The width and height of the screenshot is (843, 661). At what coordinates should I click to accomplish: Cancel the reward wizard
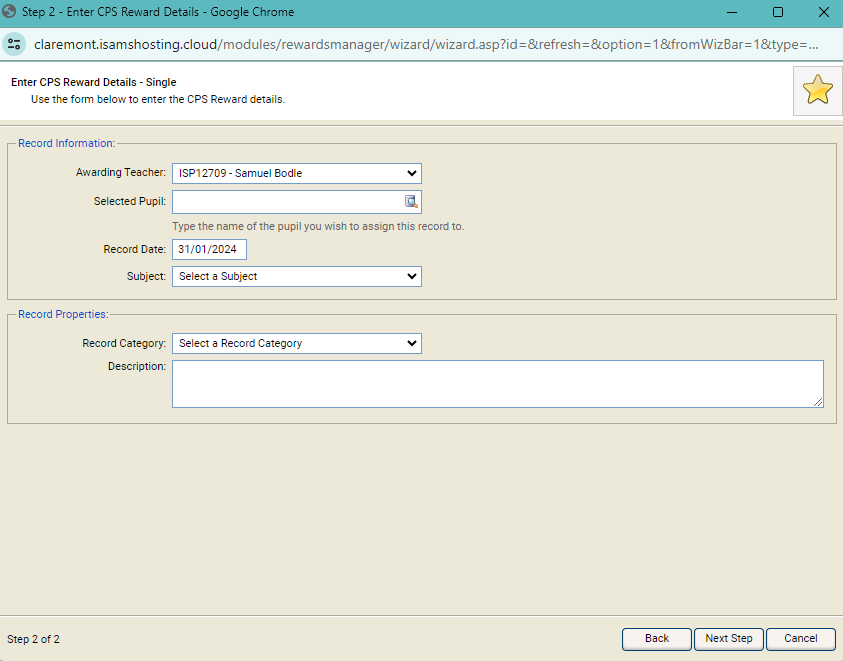click(x=801, y=639)
